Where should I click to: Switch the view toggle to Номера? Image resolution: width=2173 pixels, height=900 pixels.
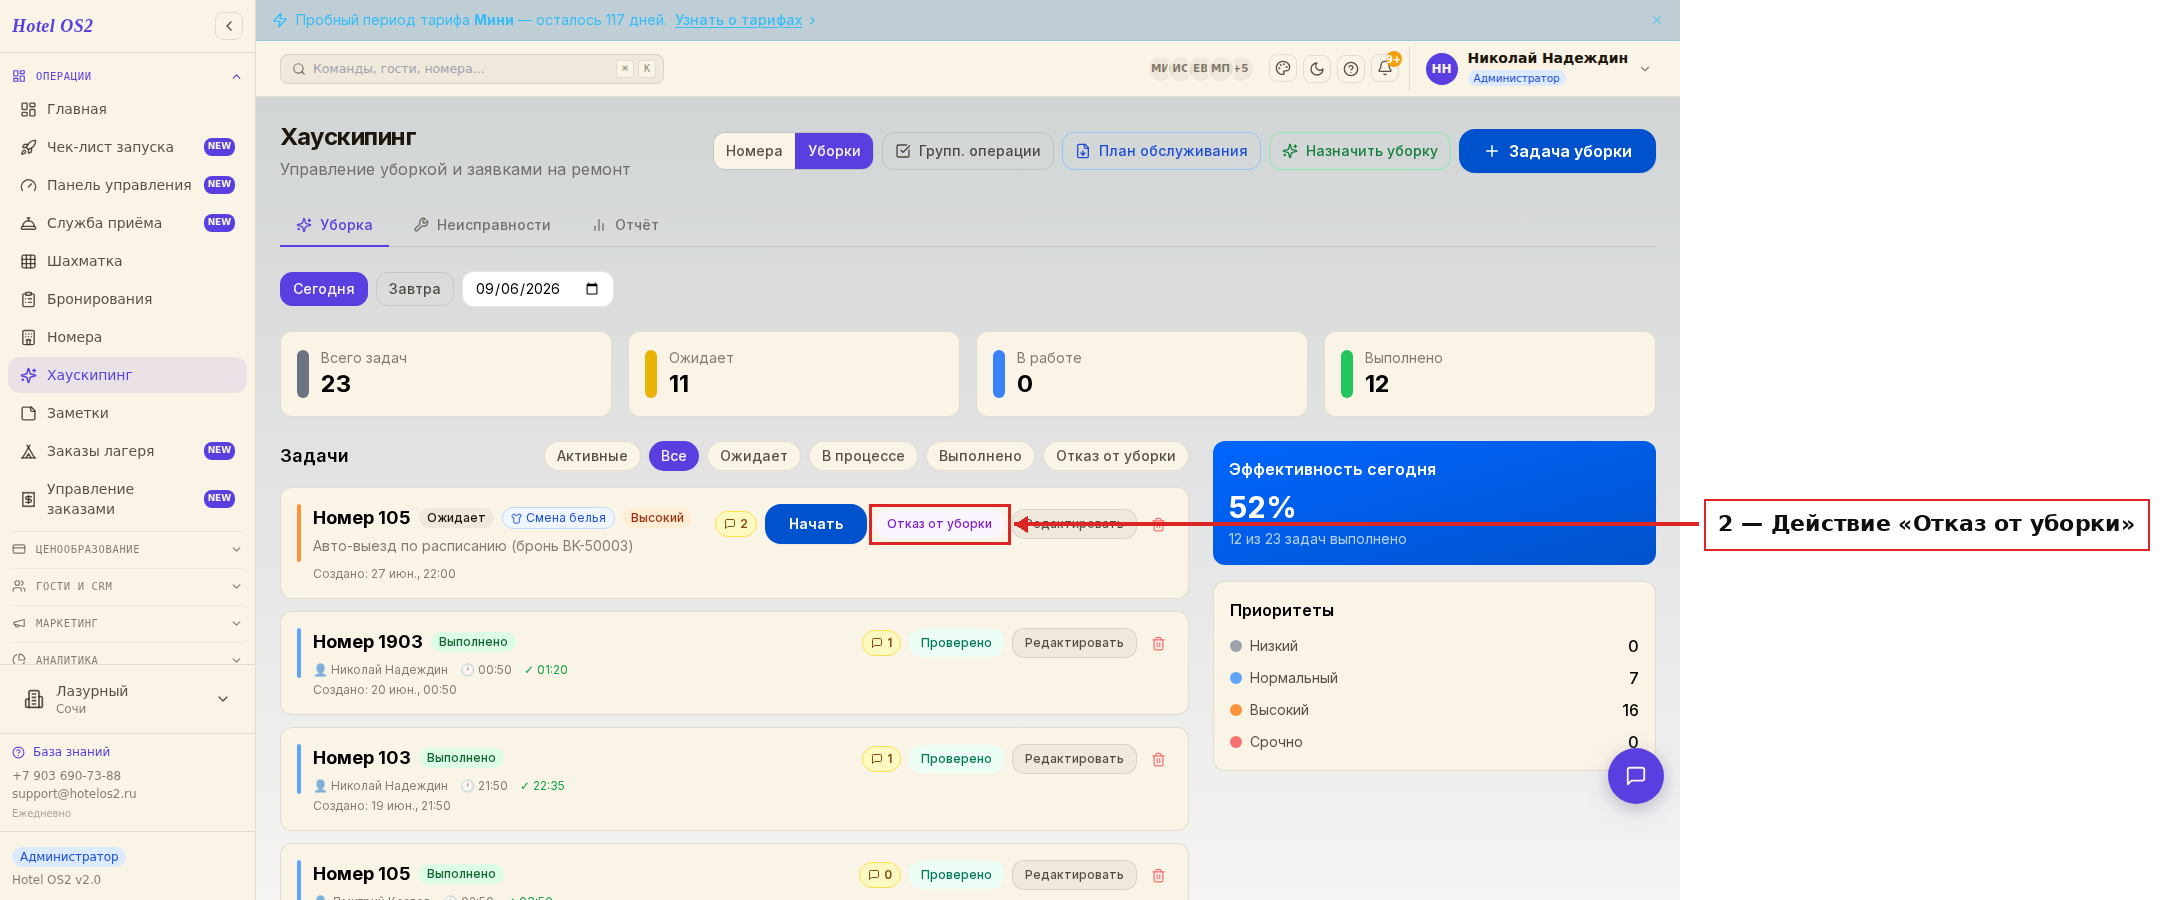[754, 151]
